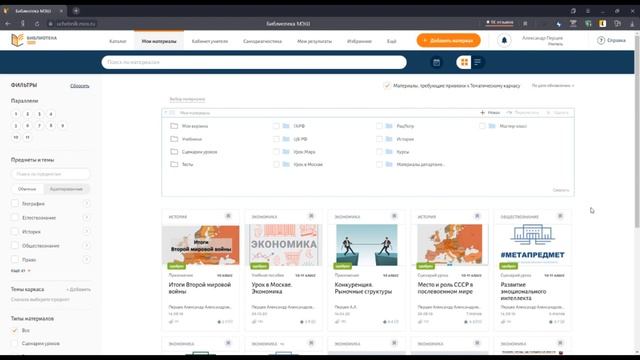Click the География info icon
Image resolution: width=640 pixels, height=360 pixels.
pyautogui.click(x=87, y=203)
